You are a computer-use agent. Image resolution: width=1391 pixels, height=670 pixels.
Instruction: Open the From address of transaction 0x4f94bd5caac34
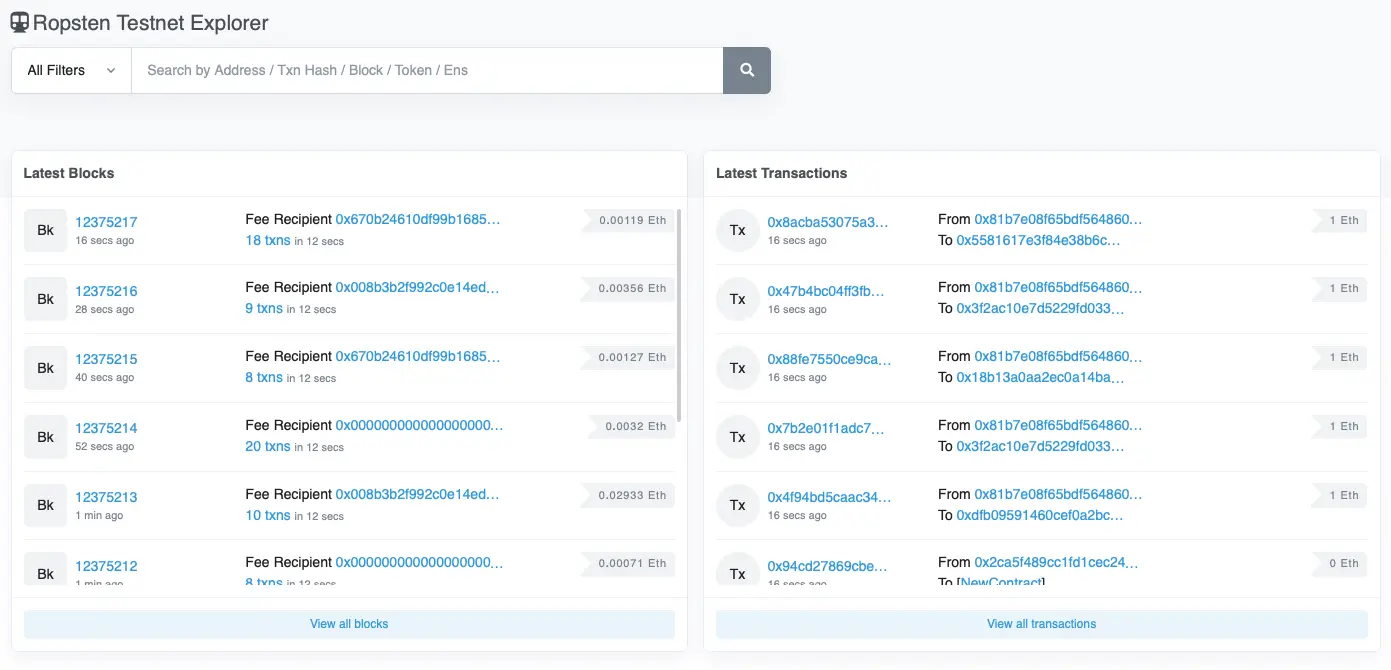coord(1058,494)
